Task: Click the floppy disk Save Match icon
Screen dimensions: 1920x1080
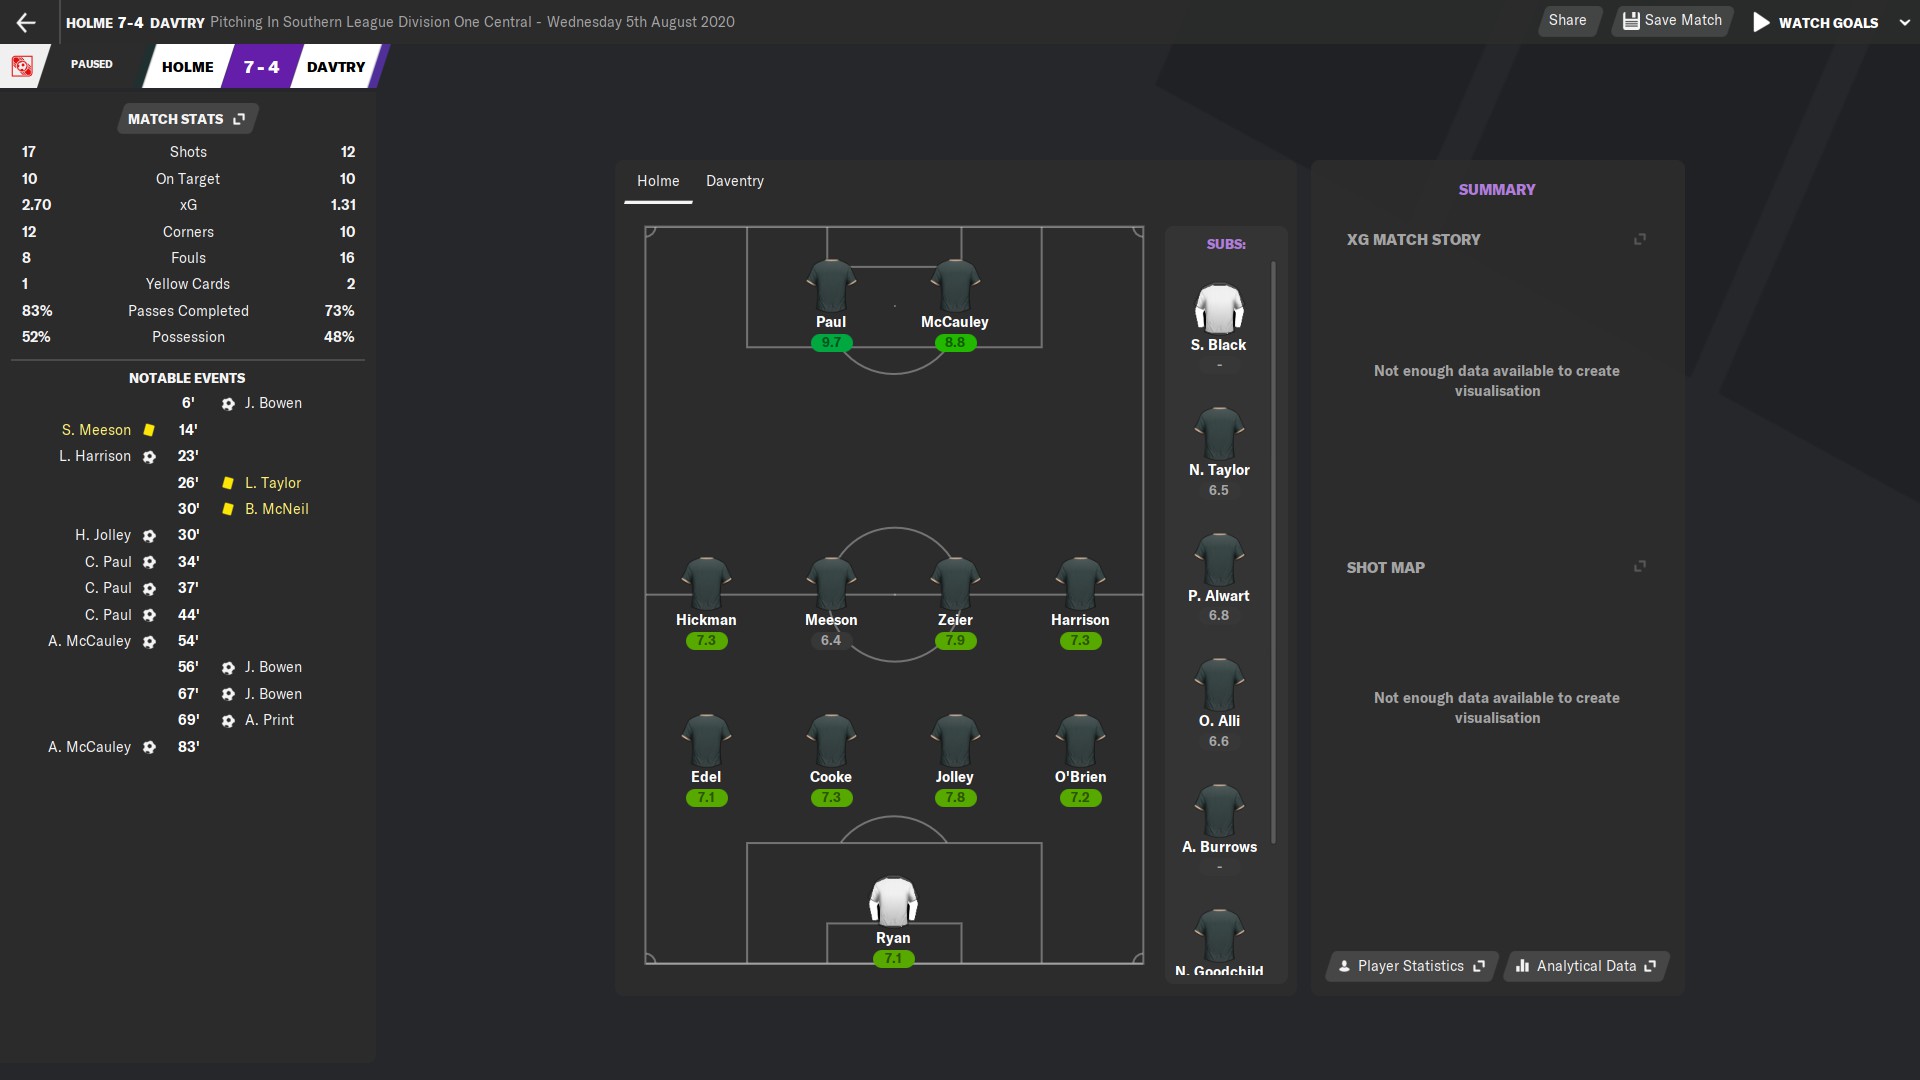Action: pyautogui.click(x=1631, y=21)
